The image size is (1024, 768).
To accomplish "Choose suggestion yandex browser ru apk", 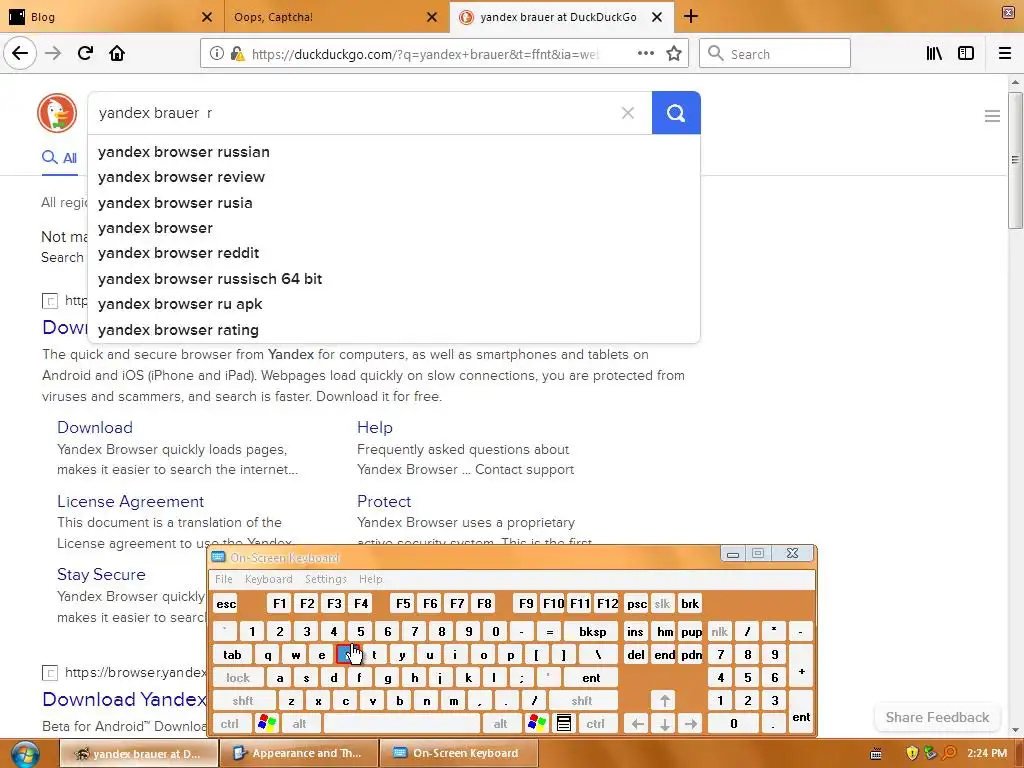I will click(x=394, y=304).
